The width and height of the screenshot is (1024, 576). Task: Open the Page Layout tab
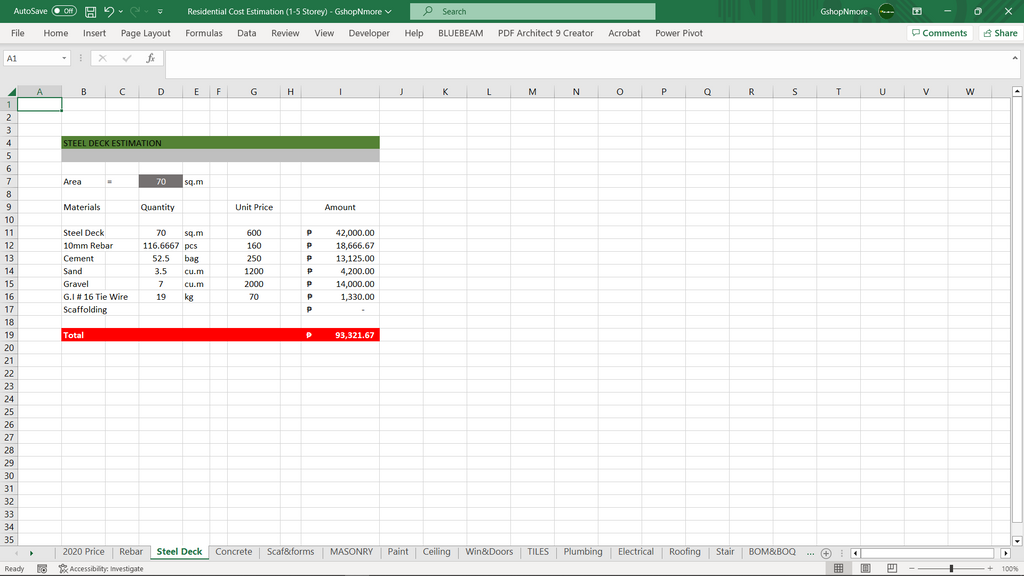[145, 33]
